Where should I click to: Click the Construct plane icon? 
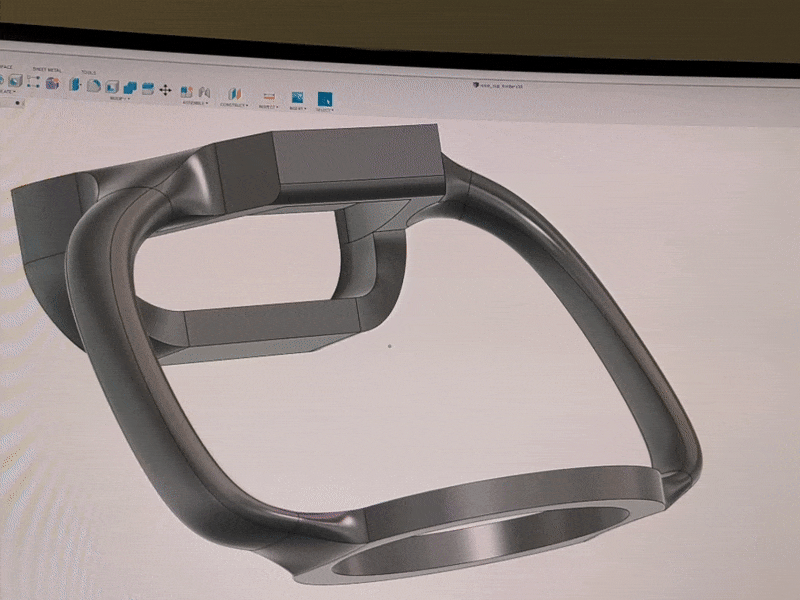(236, 93)
